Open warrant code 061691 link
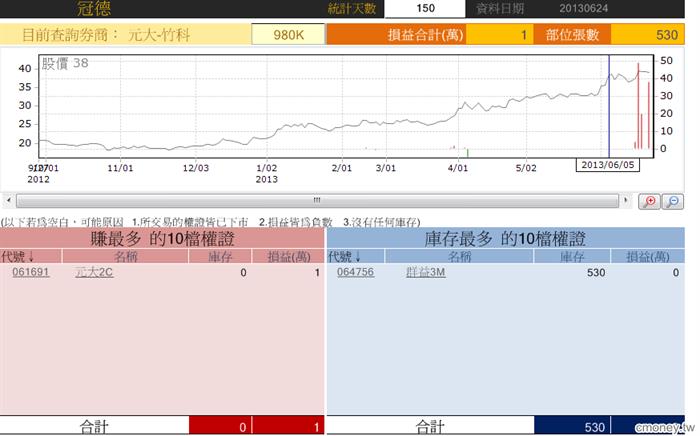 (x=31, y=272)
